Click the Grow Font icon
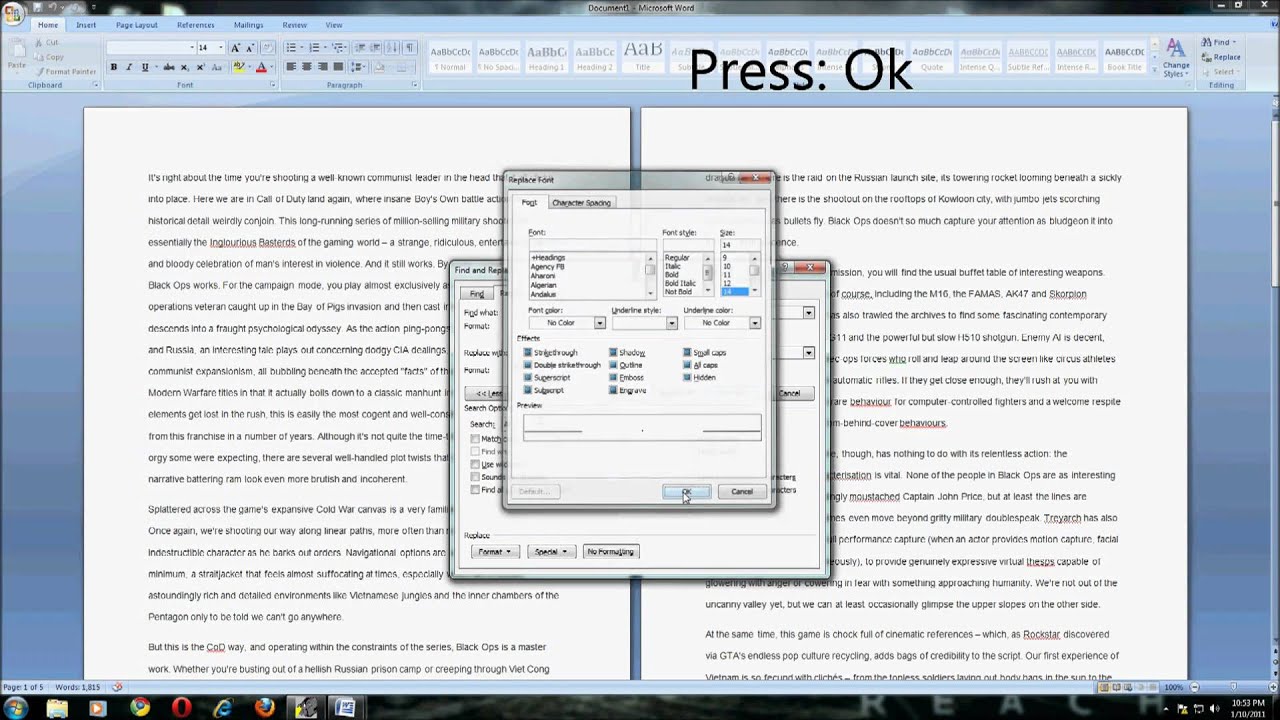 pyautogui.click(x=236, y=47)
